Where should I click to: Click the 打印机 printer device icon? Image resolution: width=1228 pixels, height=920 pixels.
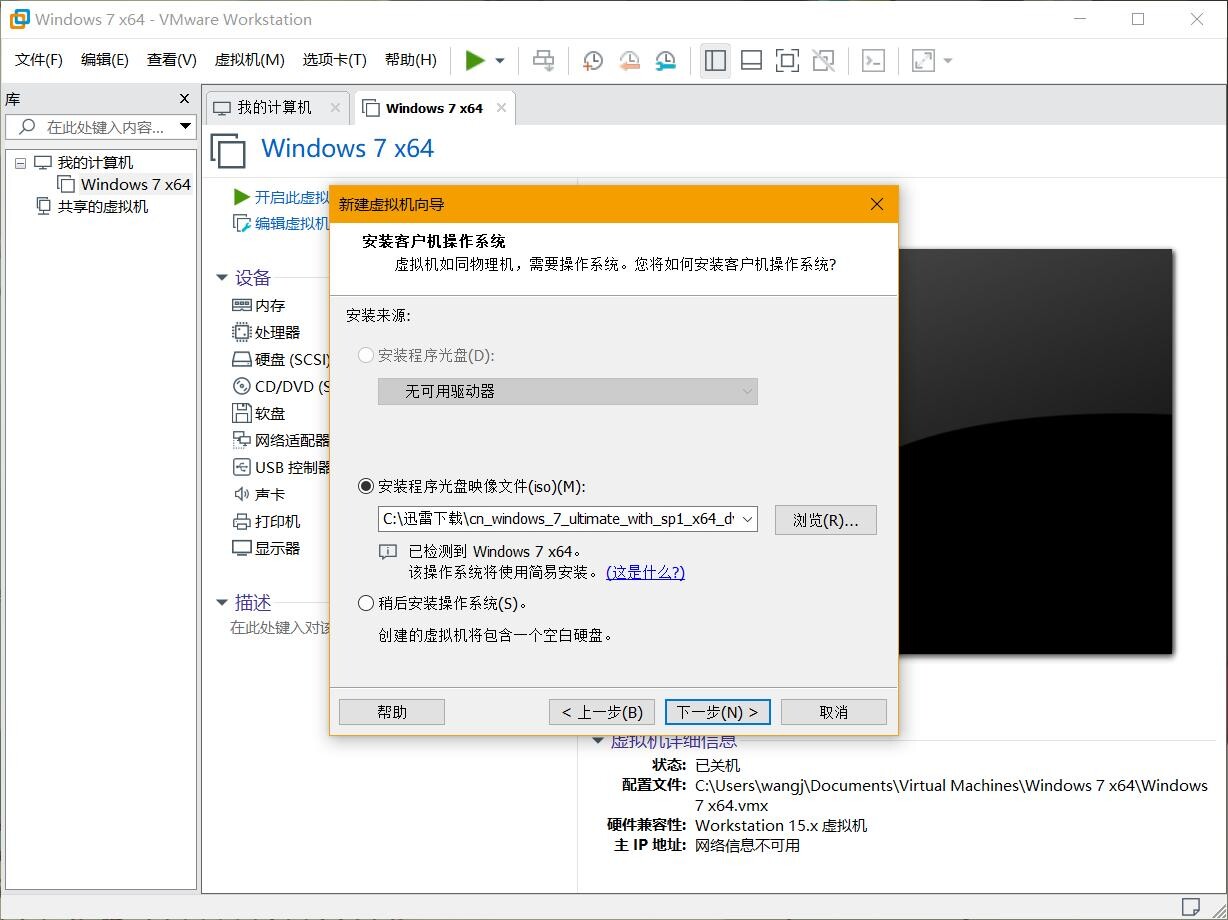click(x=242, y=521)
